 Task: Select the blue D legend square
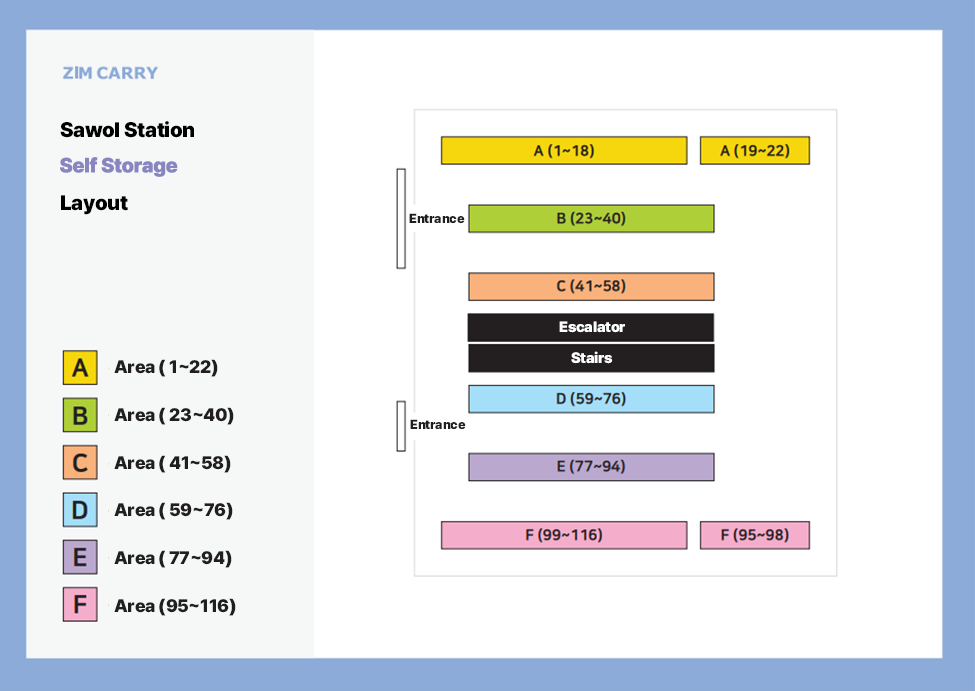pyautogui.click(x=80, y=510)
